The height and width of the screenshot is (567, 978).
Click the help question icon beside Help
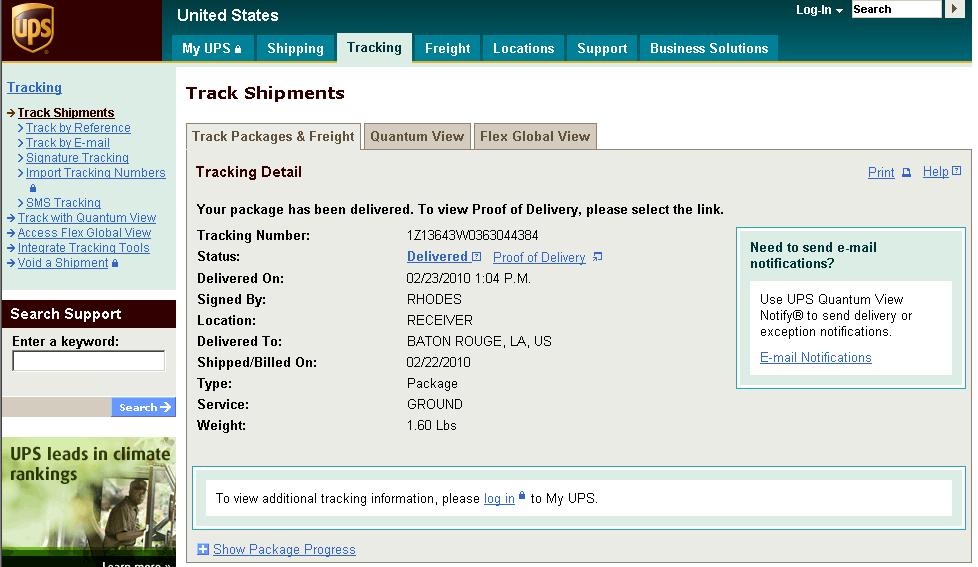(957, 171)
